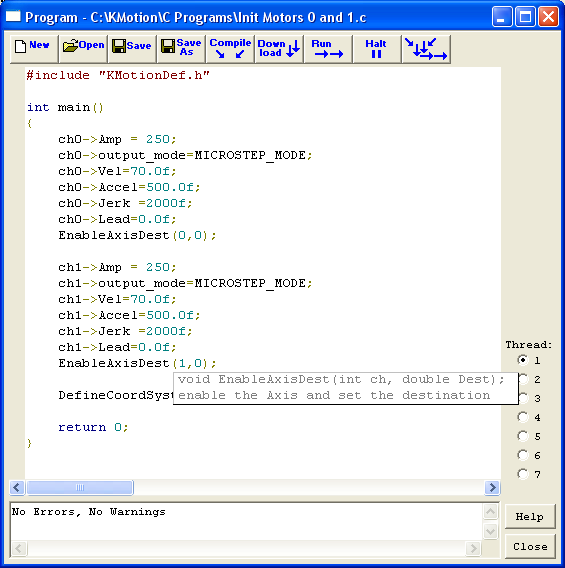Click the compile-download-run combined button
Screen dimensions: 565x568
[426, 49]
